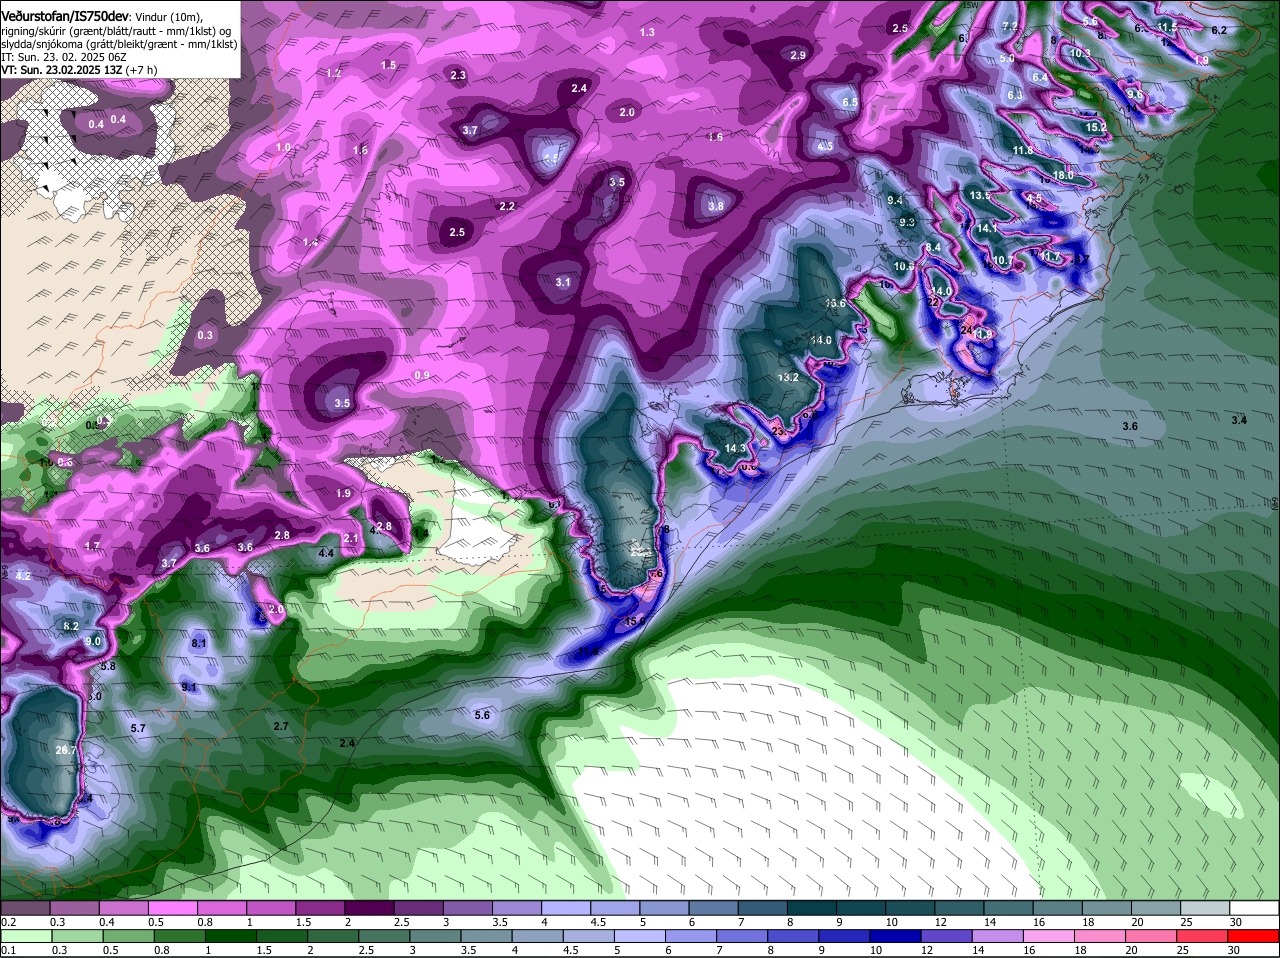Click the '11.7' value on the map
Image resolution: width=1280 pixels, height=958 pixels.
coord(1050,257)
